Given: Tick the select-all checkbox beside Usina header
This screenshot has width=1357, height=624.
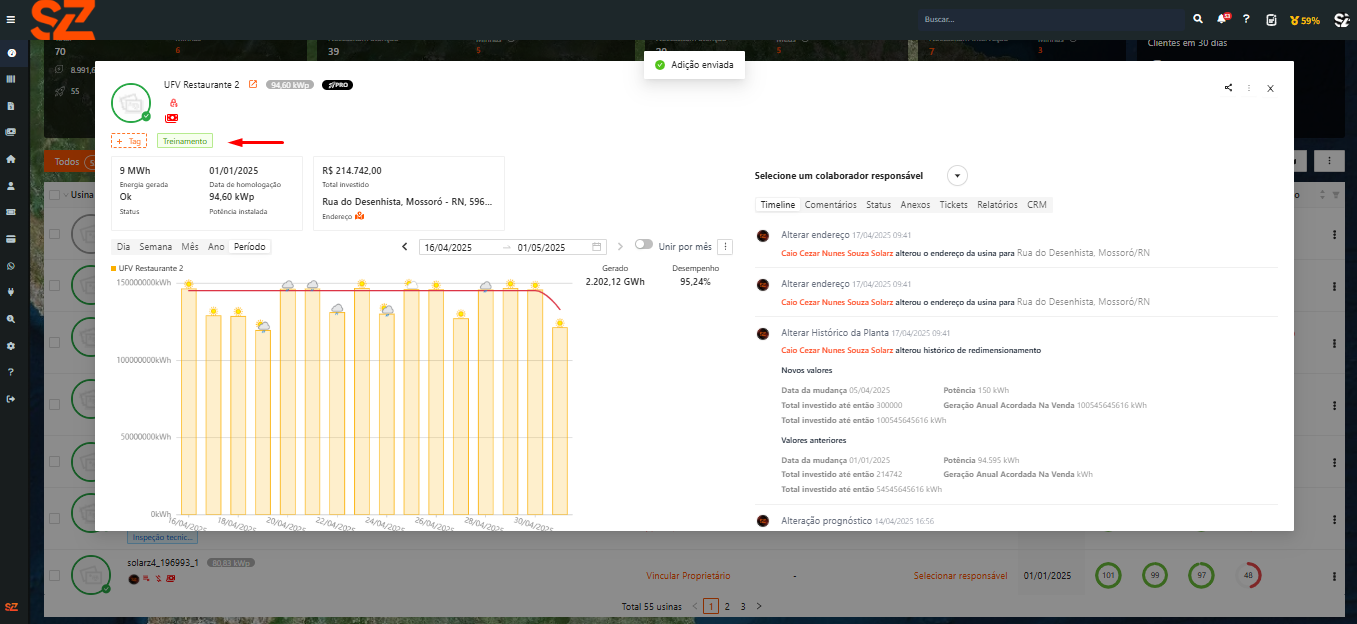Looking at the screenshot, I should [55, 195].
